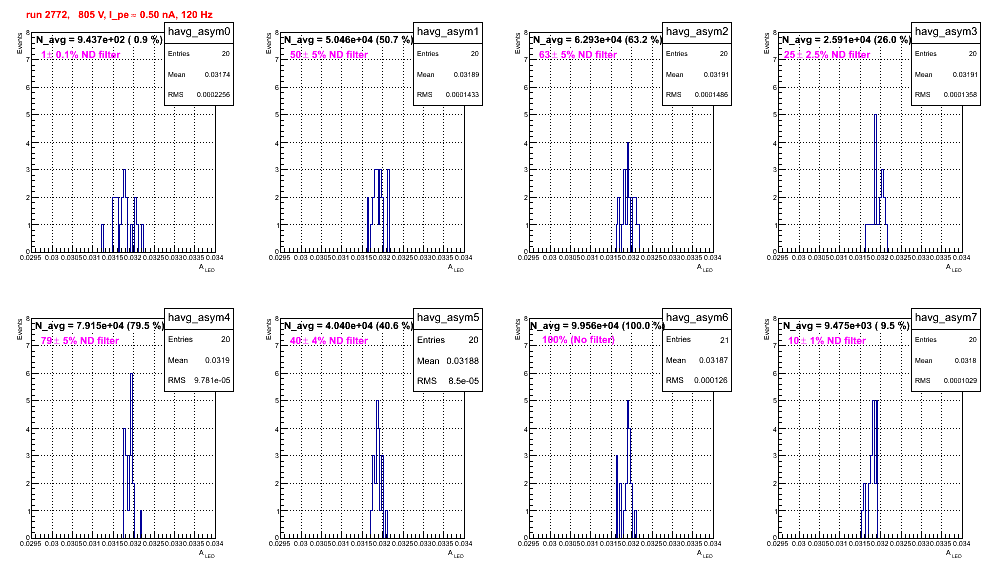Click the tallest histogram bin in havg_asym3 plot
996x572 pixels.
tap(875, 183)
